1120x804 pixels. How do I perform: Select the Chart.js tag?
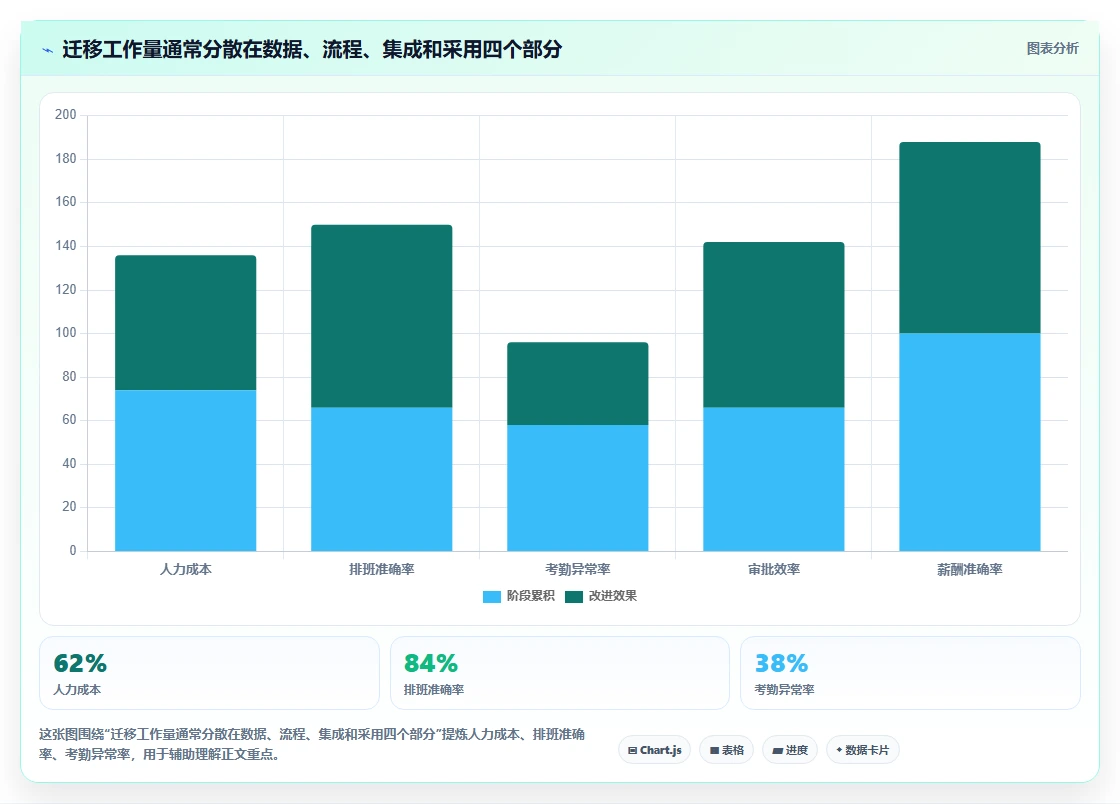point(654,750)
